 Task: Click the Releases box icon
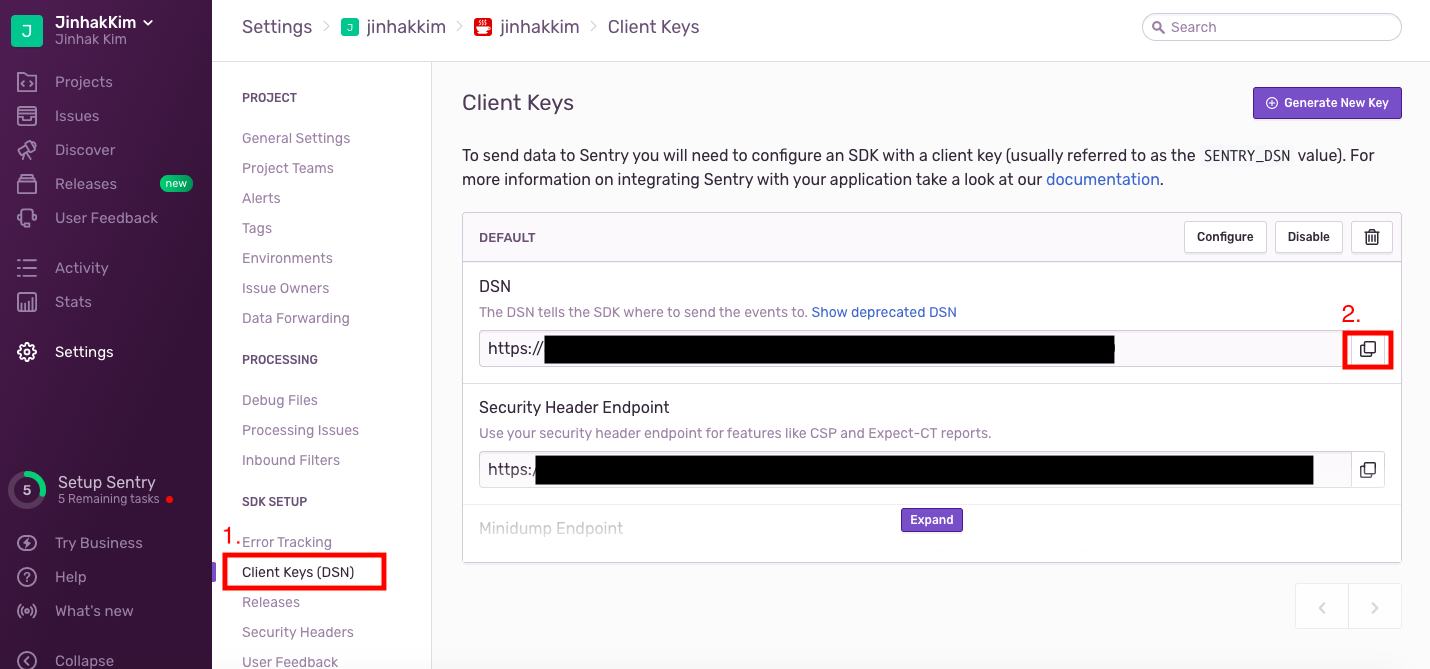(27, 184)
